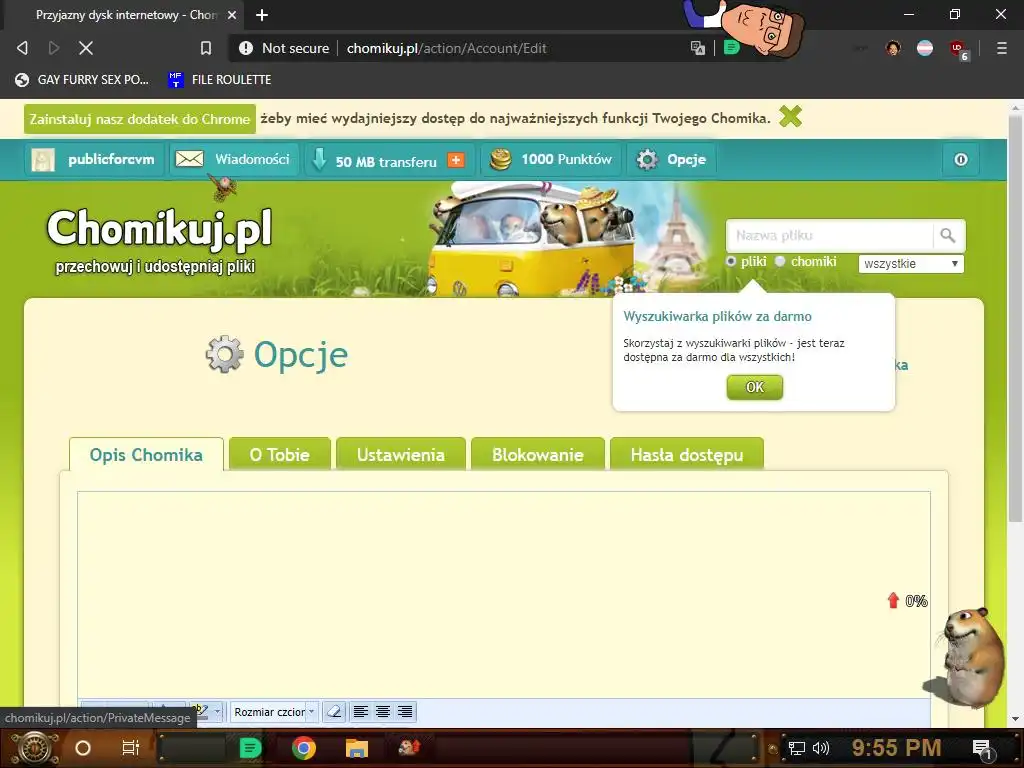The width and height of the screenshot is (1024, 768).
Task: Open the network icon in system tray
Action: [x=797, y=748]
